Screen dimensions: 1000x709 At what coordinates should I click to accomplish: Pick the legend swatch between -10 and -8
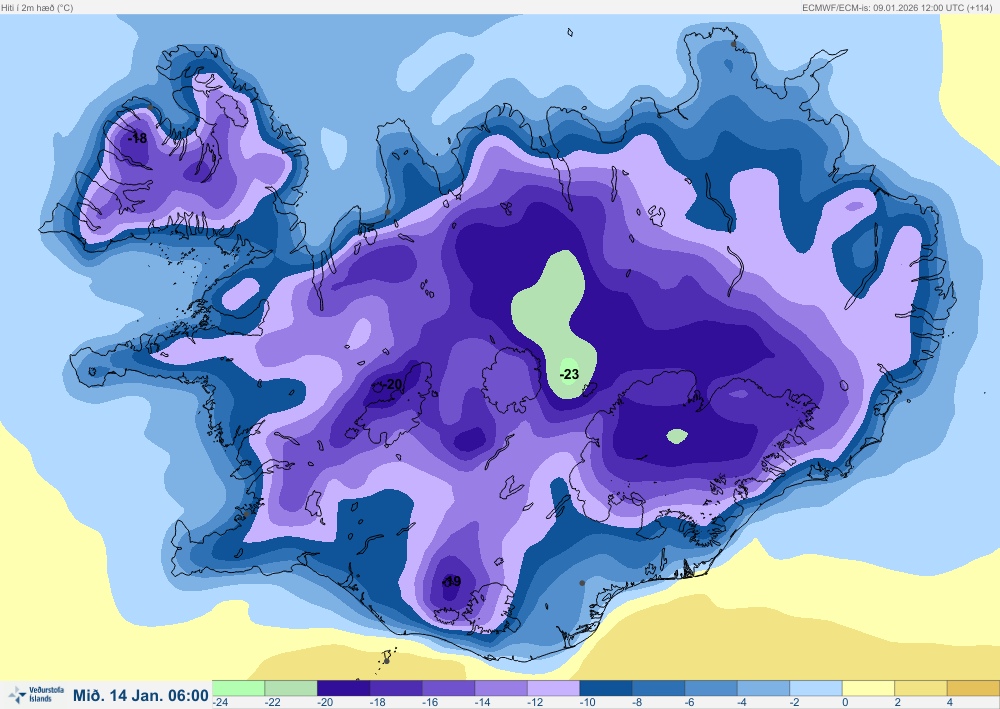pyautogui.click(x=606, y=688)
